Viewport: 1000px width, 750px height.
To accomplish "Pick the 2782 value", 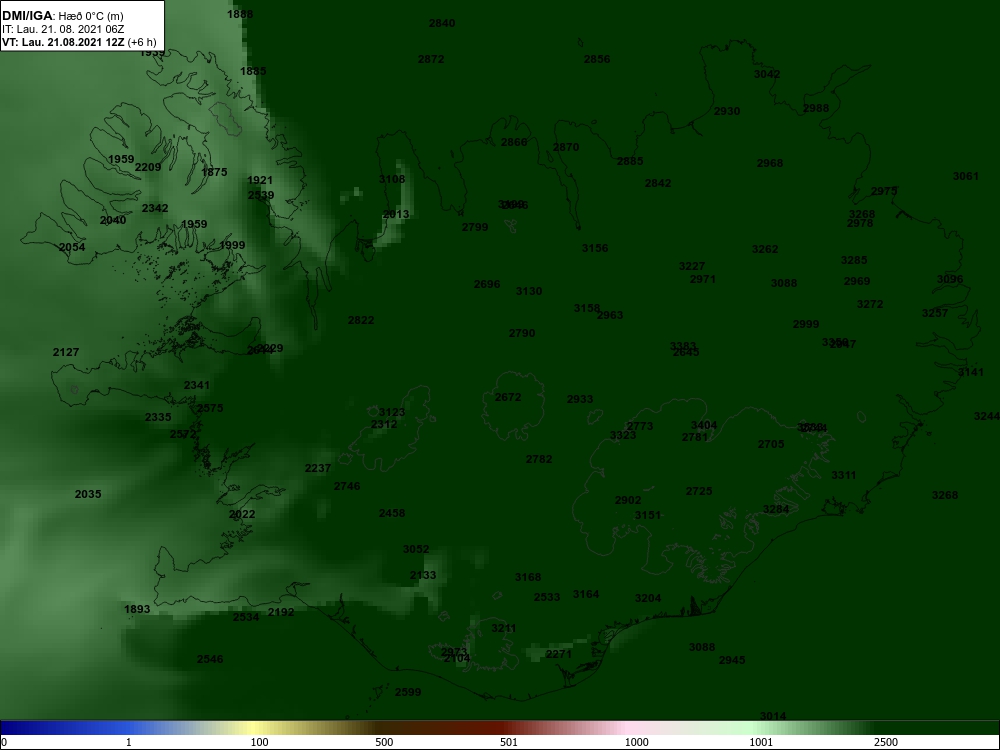I will [x=539, y=459].
